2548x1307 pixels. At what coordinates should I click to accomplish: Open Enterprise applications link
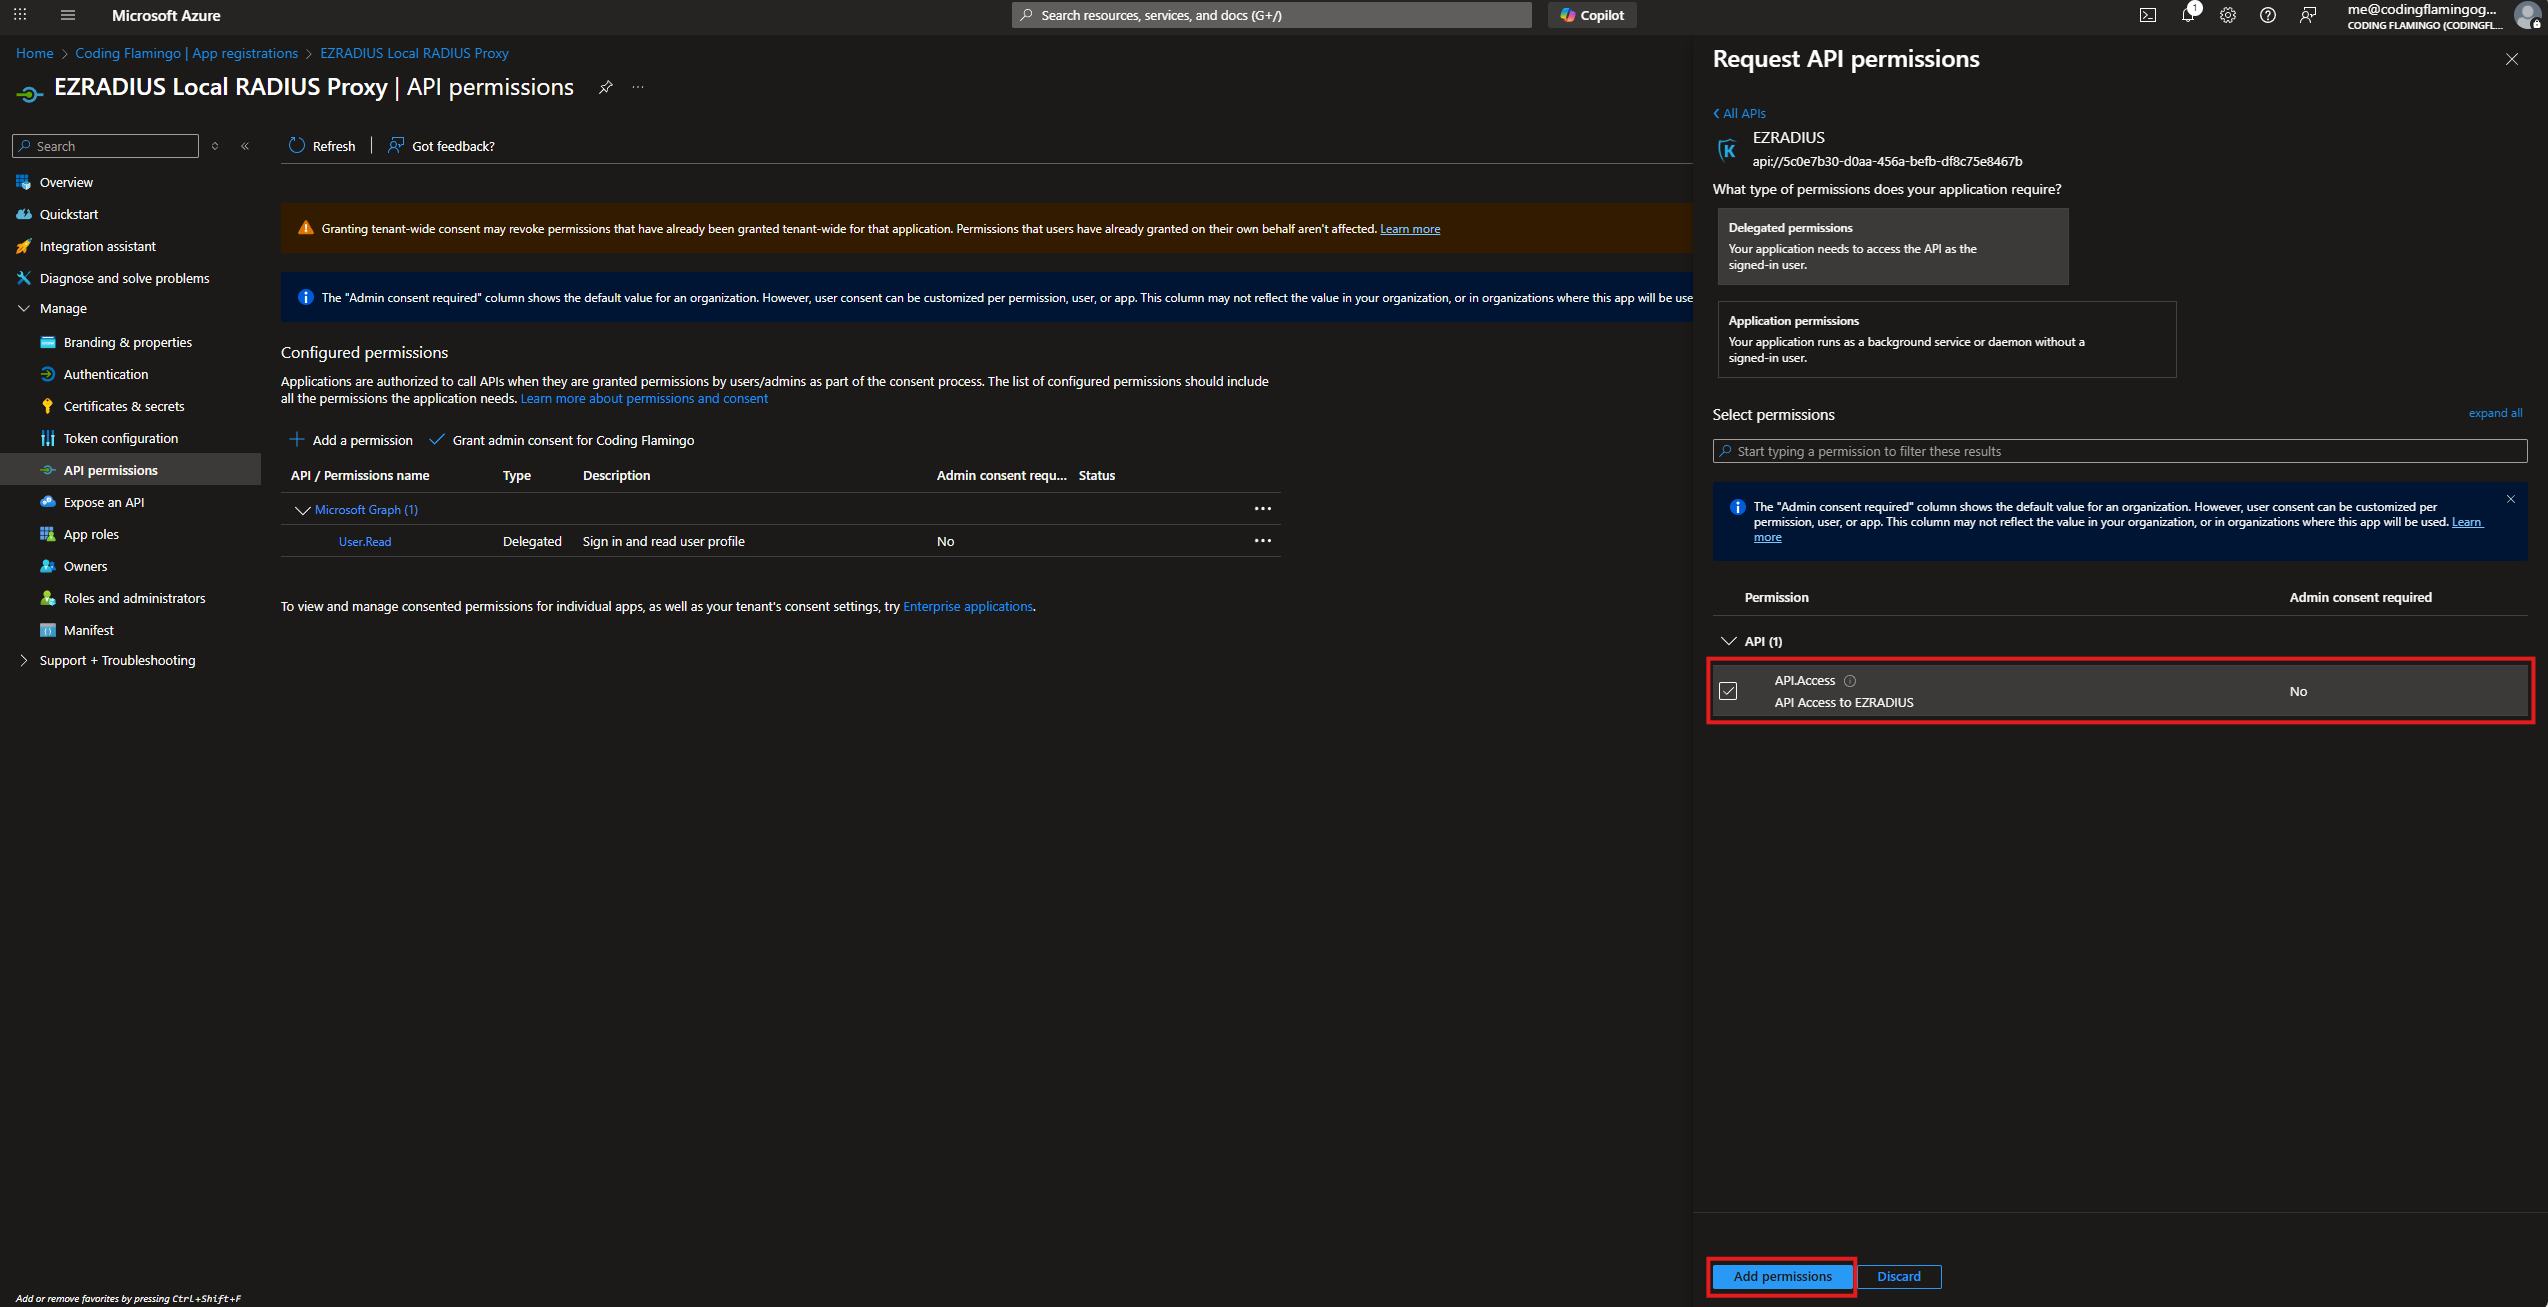967,606
